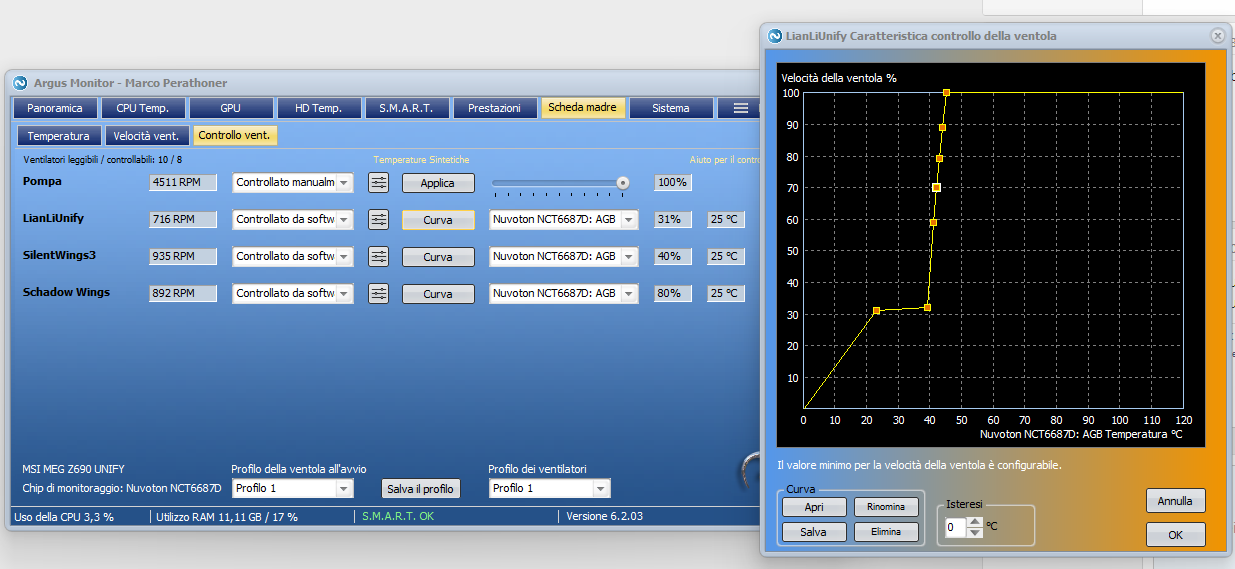The width and height of the screenshot is (1235, 569).
Task: Click Applica button for Pompa
Action: coord(438,183)
